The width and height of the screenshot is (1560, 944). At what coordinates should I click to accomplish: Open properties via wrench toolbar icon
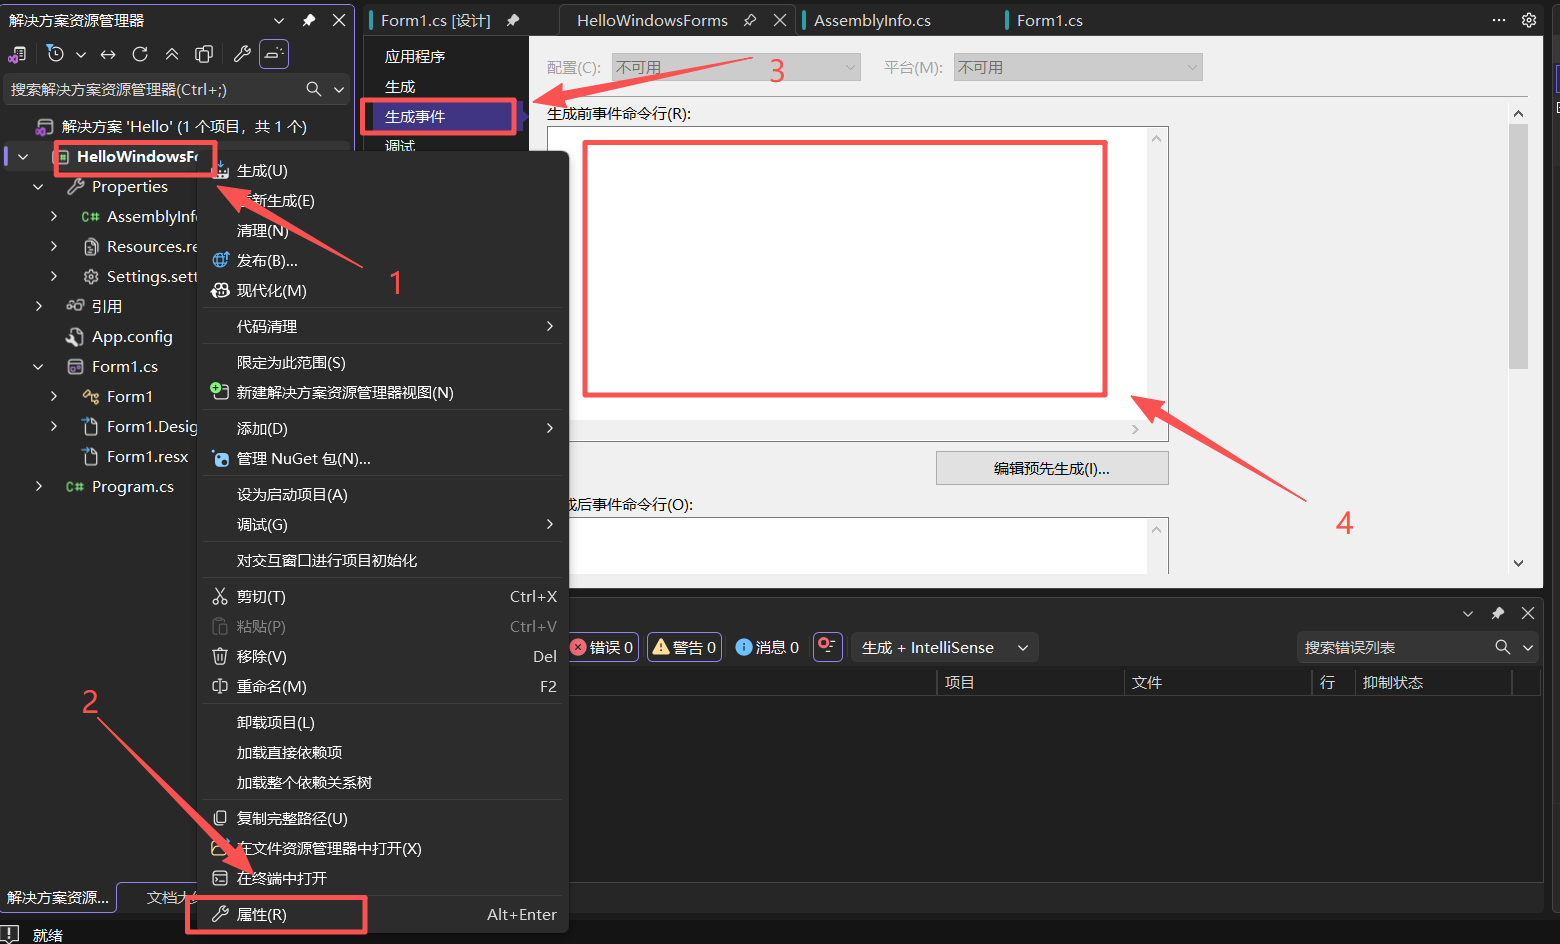pyautogui.click(x=242, y=54)
